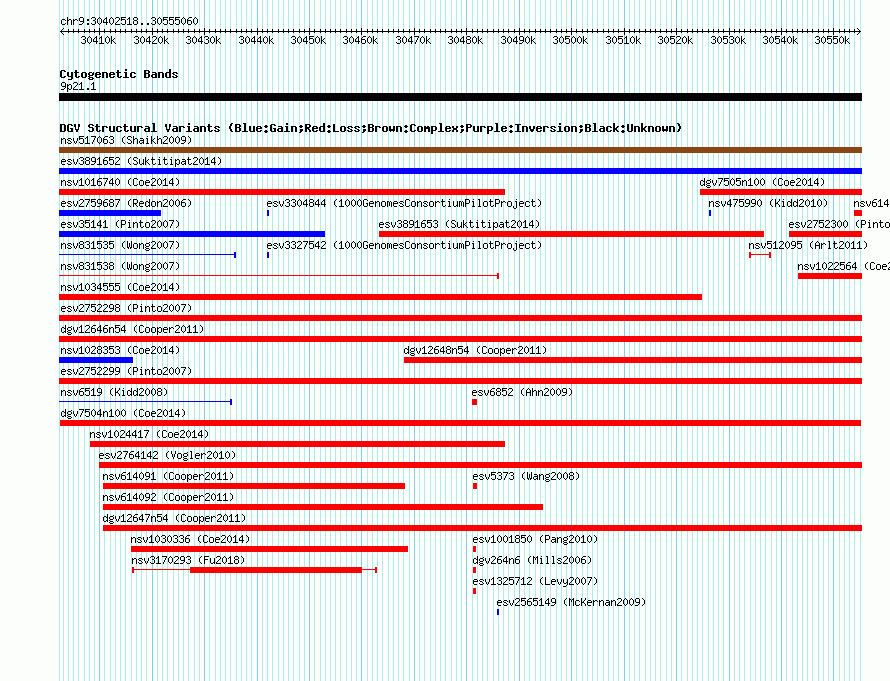
Task: Select the red nsv1030336 loss bar
Action: [270, 549]
